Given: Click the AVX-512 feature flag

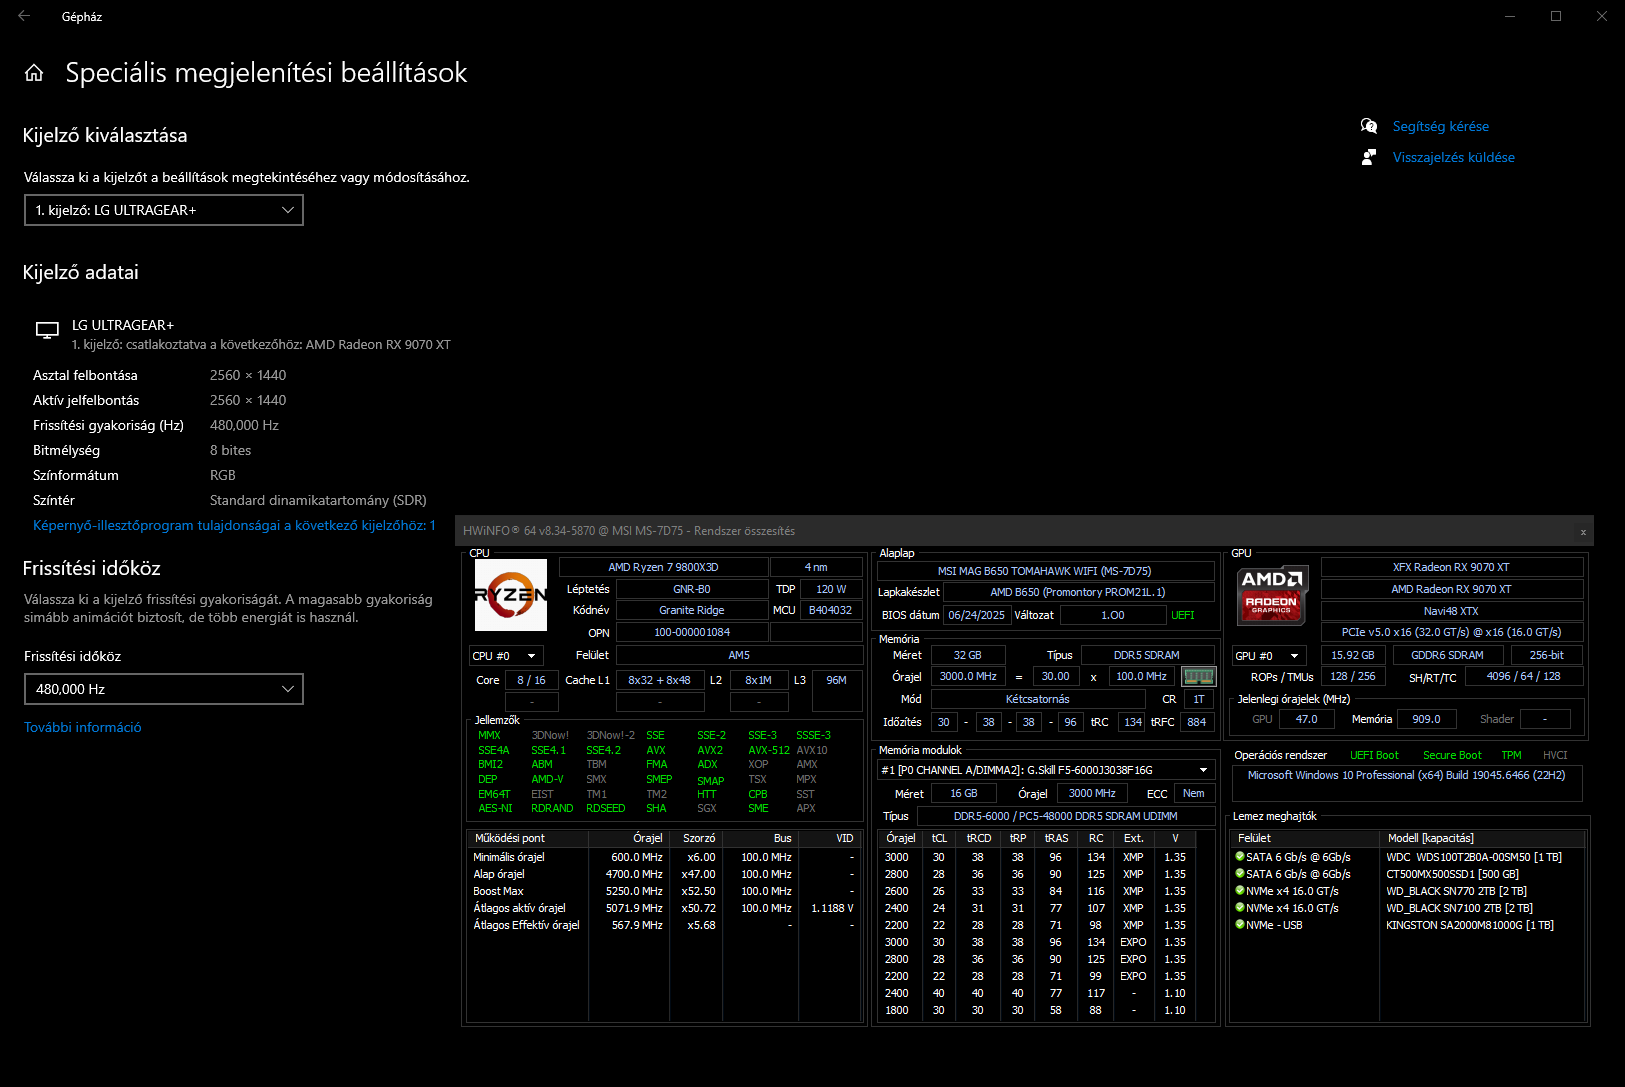Looking at the screenshot, I should click(x=769, y=750).
